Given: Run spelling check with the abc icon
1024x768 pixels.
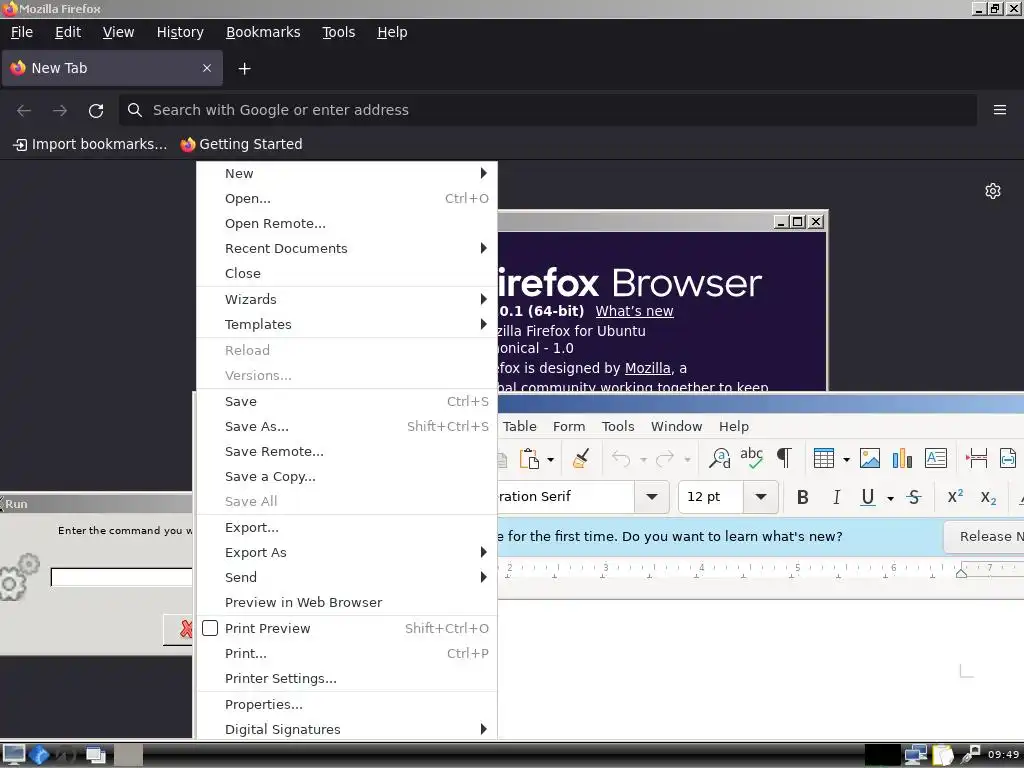Looking at the screenshot, I should coord(752,458).
